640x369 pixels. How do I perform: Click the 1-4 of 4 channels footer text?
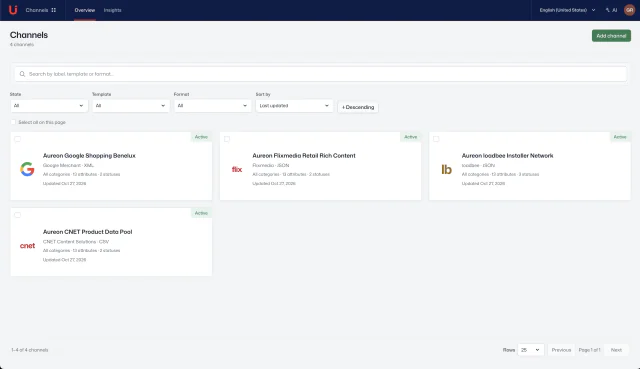(x=30, y=350)
